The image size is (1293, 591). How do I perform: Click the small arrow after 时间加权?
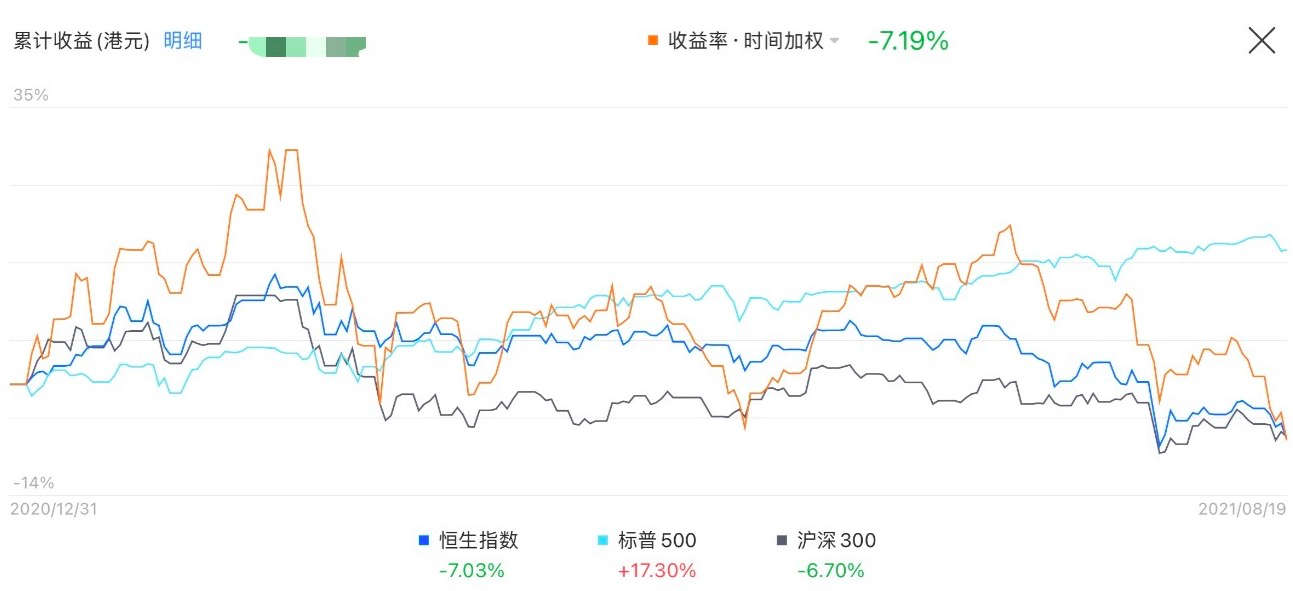pyautogui.click(x=835, y=42)
